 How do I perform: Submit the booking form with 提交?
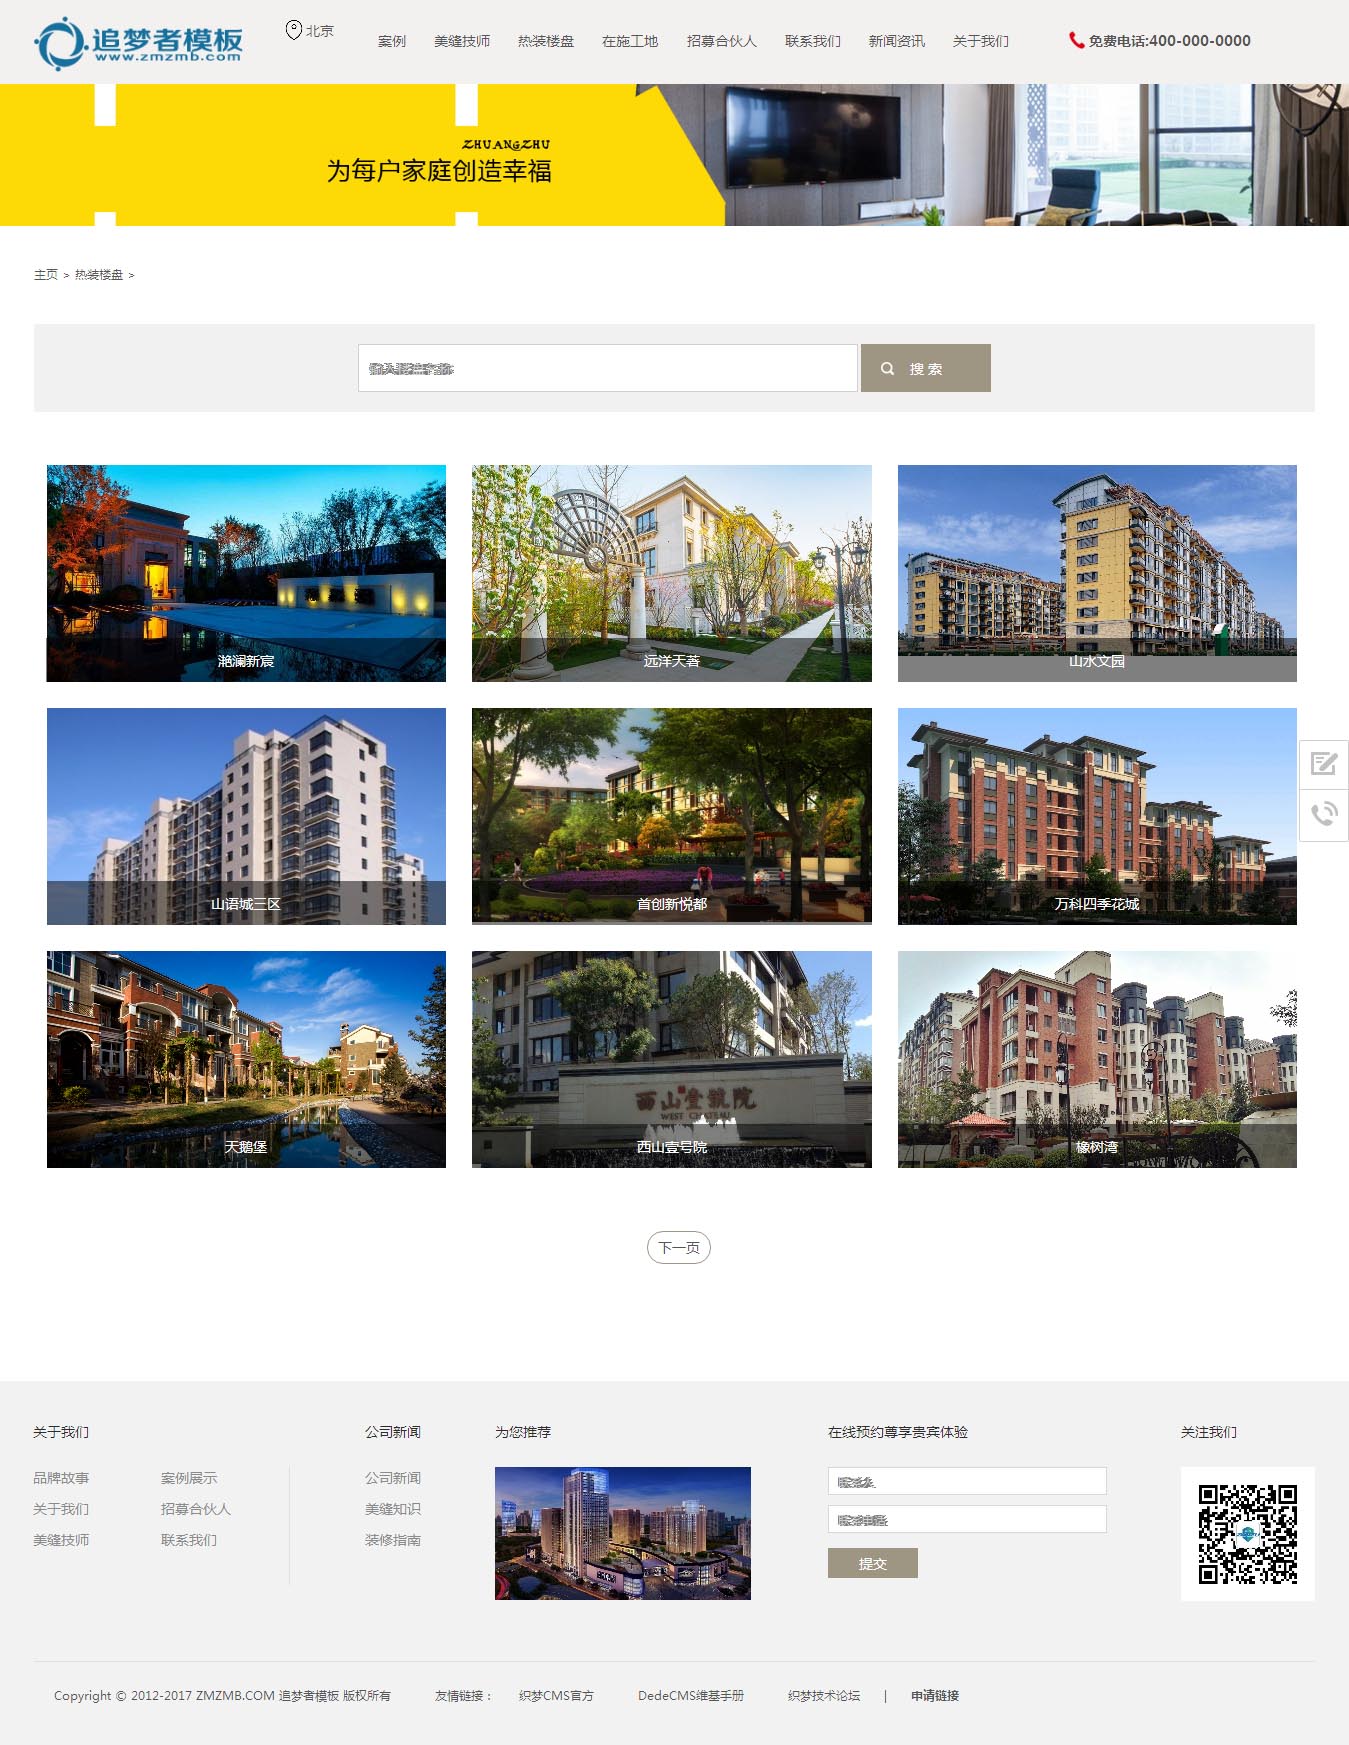pos(872,1564)
